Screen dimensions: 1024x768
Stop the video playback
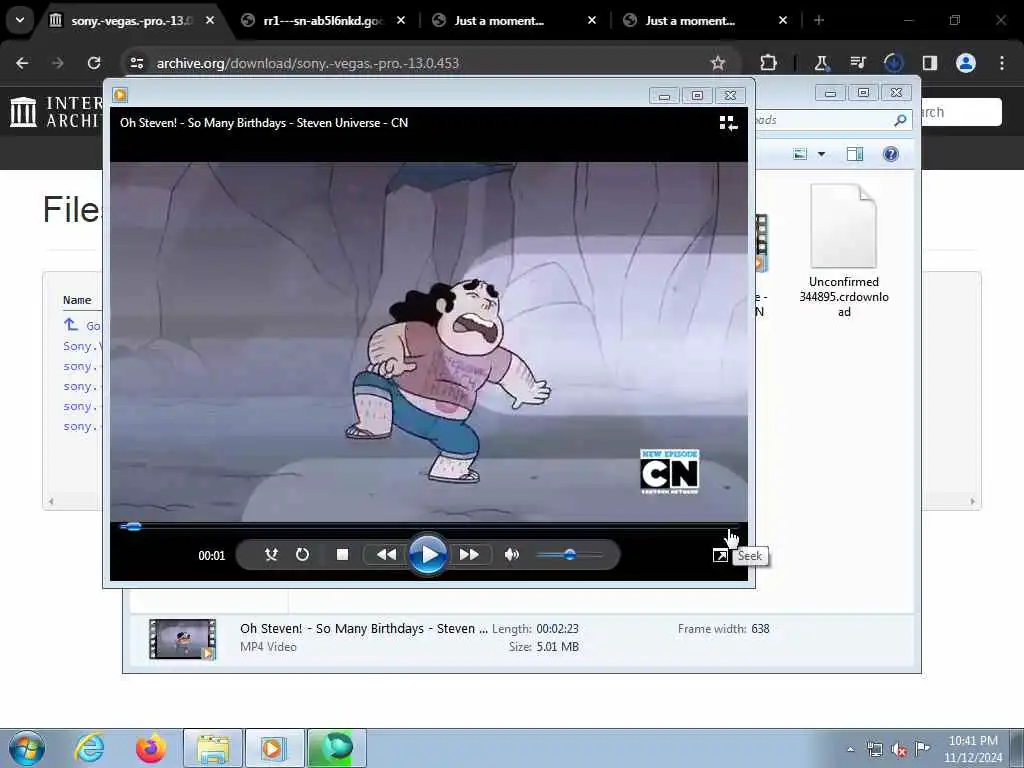coord(342,555)
